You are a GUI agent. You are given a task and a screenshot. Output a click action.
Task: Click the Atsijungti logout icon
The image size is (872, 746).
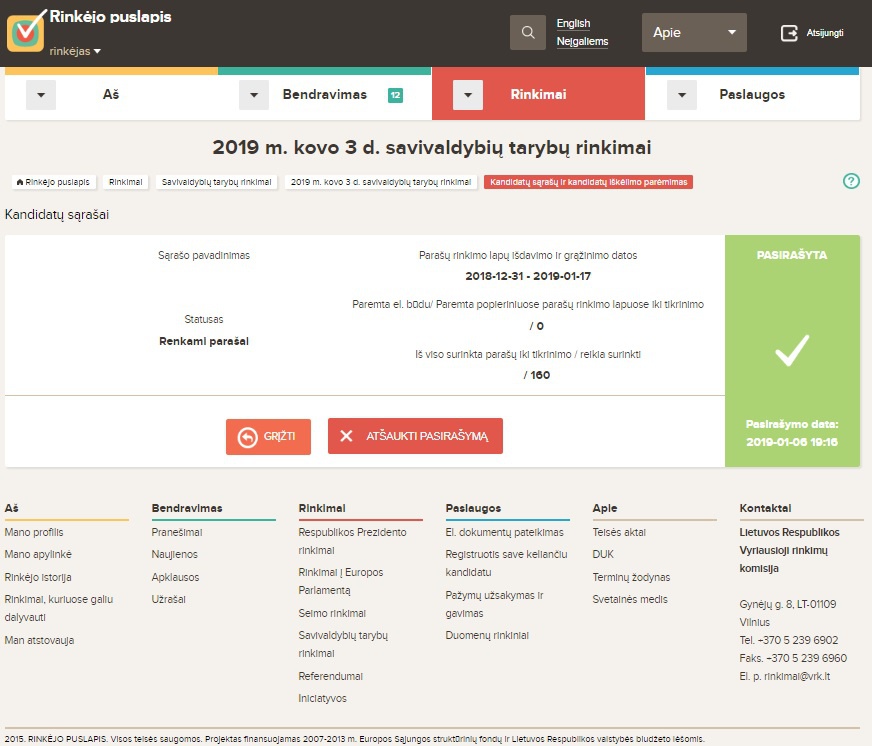(x=789, y=33)
